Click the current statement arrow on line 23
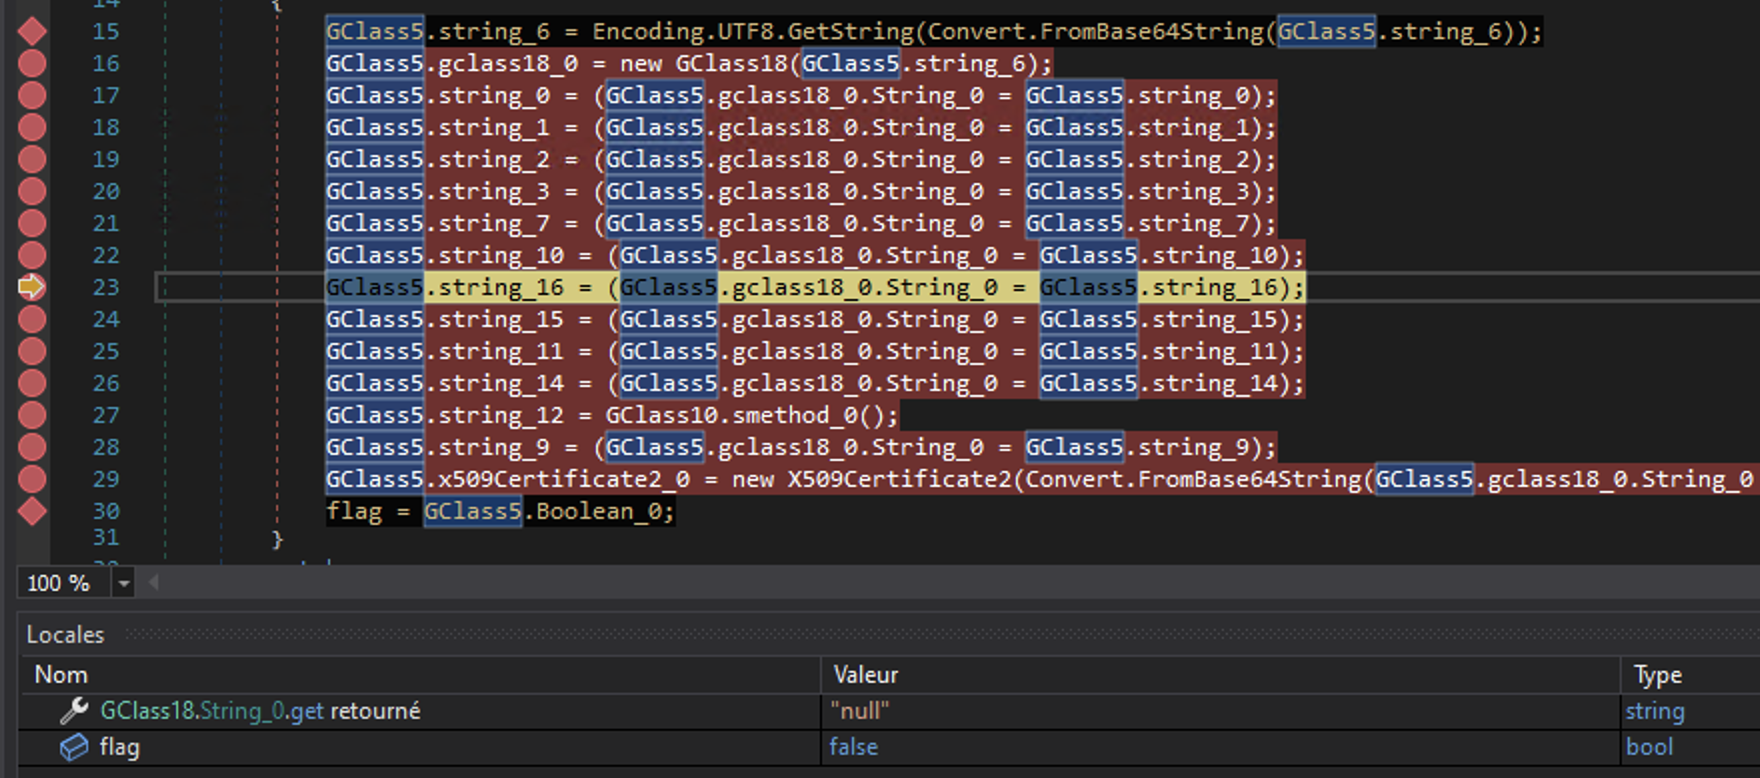Viewport: 1760px width, 778px height. tap(32, 287)
